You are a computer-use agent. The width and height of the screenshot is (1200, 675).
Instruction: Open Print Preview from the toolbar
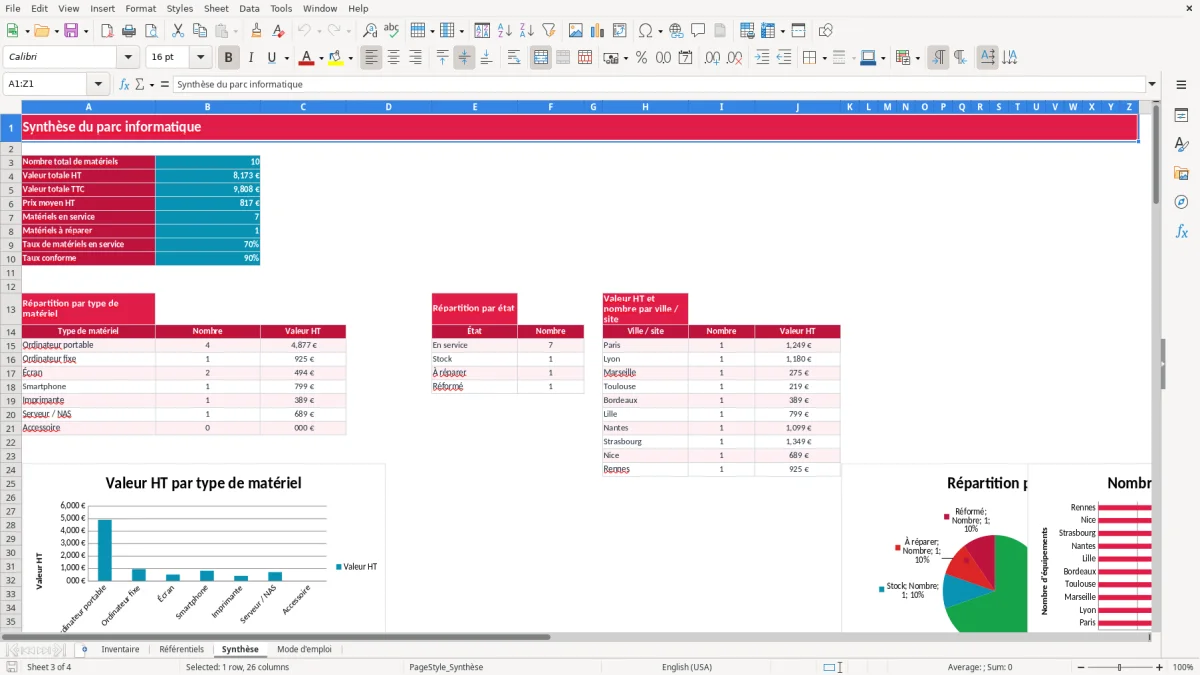[150, 31]
